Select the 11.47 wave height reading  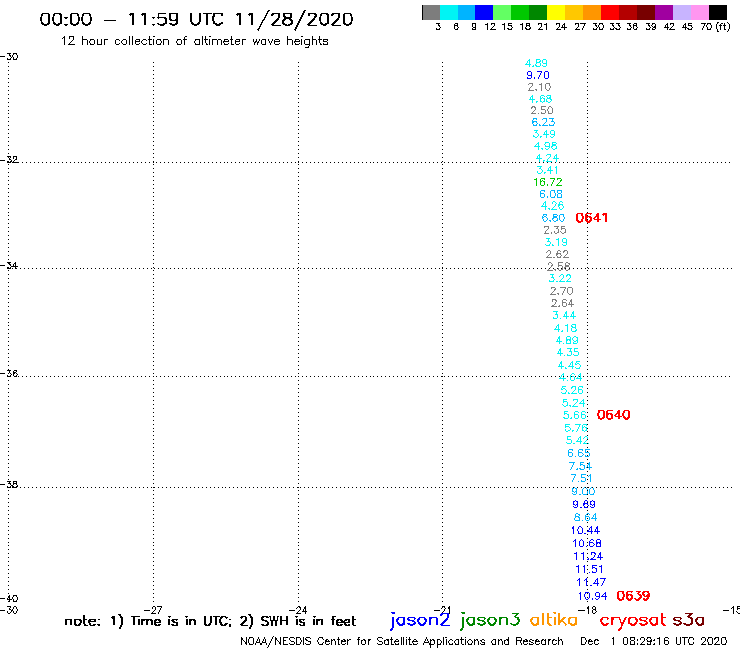point(591,582)
